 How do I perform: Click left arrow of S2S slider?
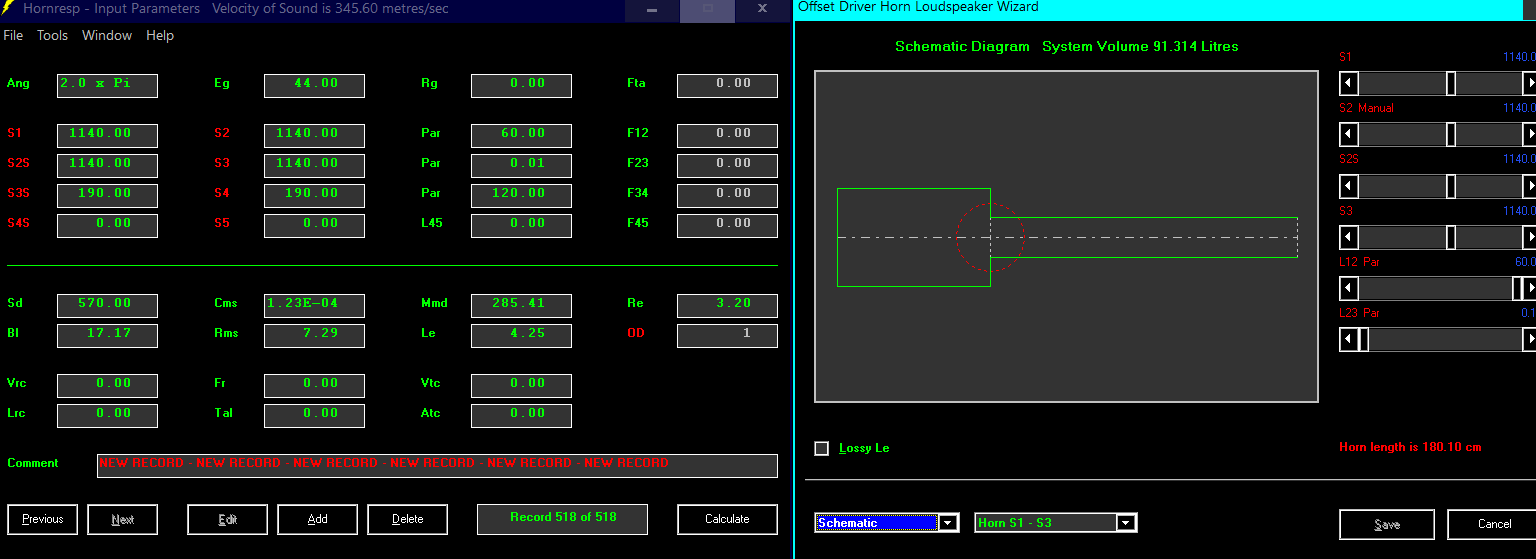[1349, 186]
